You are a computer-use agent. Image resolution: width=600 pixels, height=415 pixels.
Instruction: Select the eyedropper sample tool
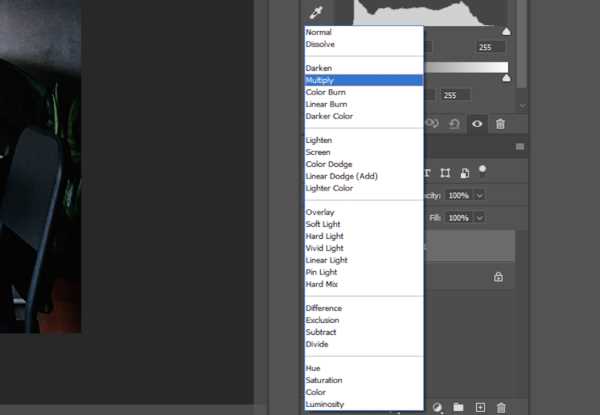pyautogui.click(x=316, y=13)
